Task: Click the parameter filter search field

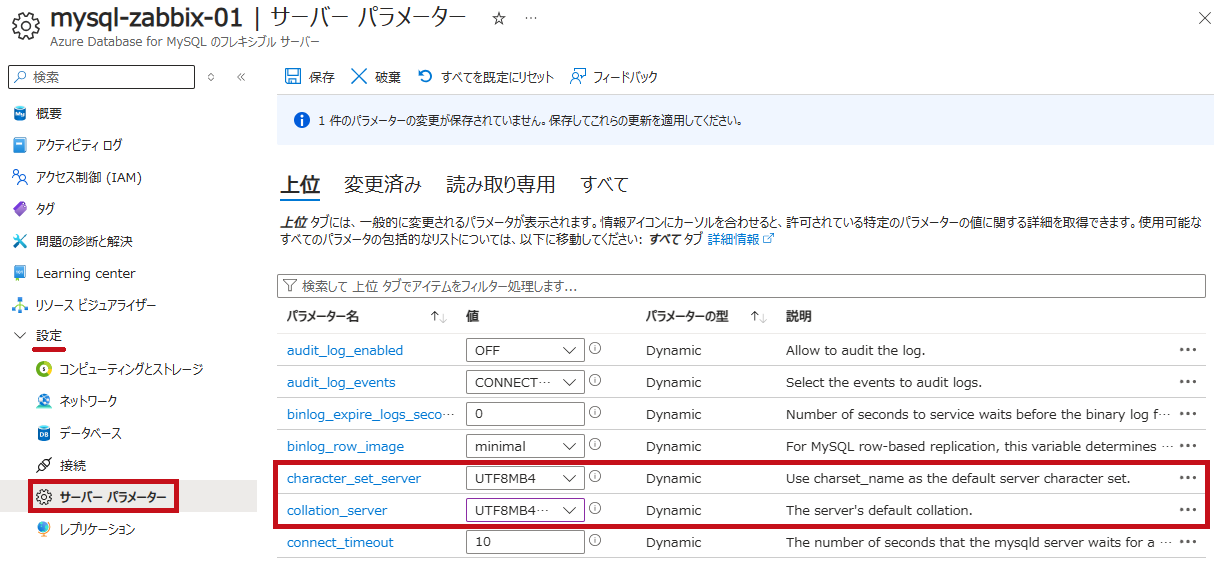Action: 741,286
